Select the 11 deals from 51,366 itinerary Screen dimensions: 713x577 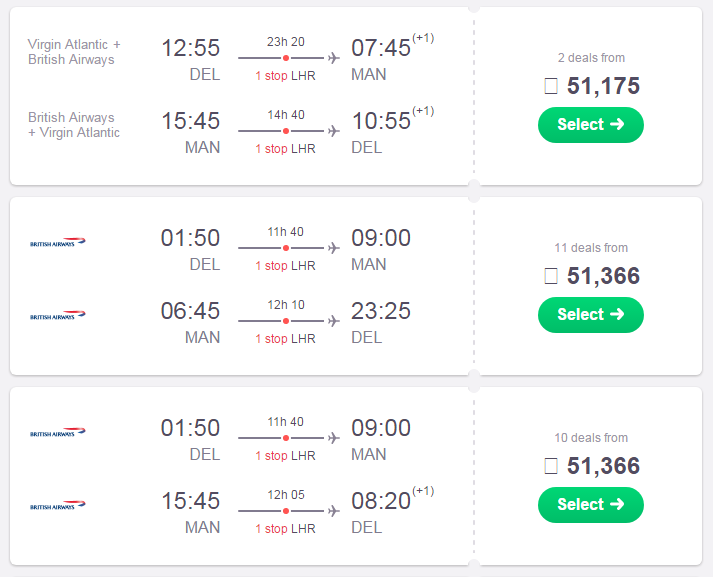pos(591,315)
